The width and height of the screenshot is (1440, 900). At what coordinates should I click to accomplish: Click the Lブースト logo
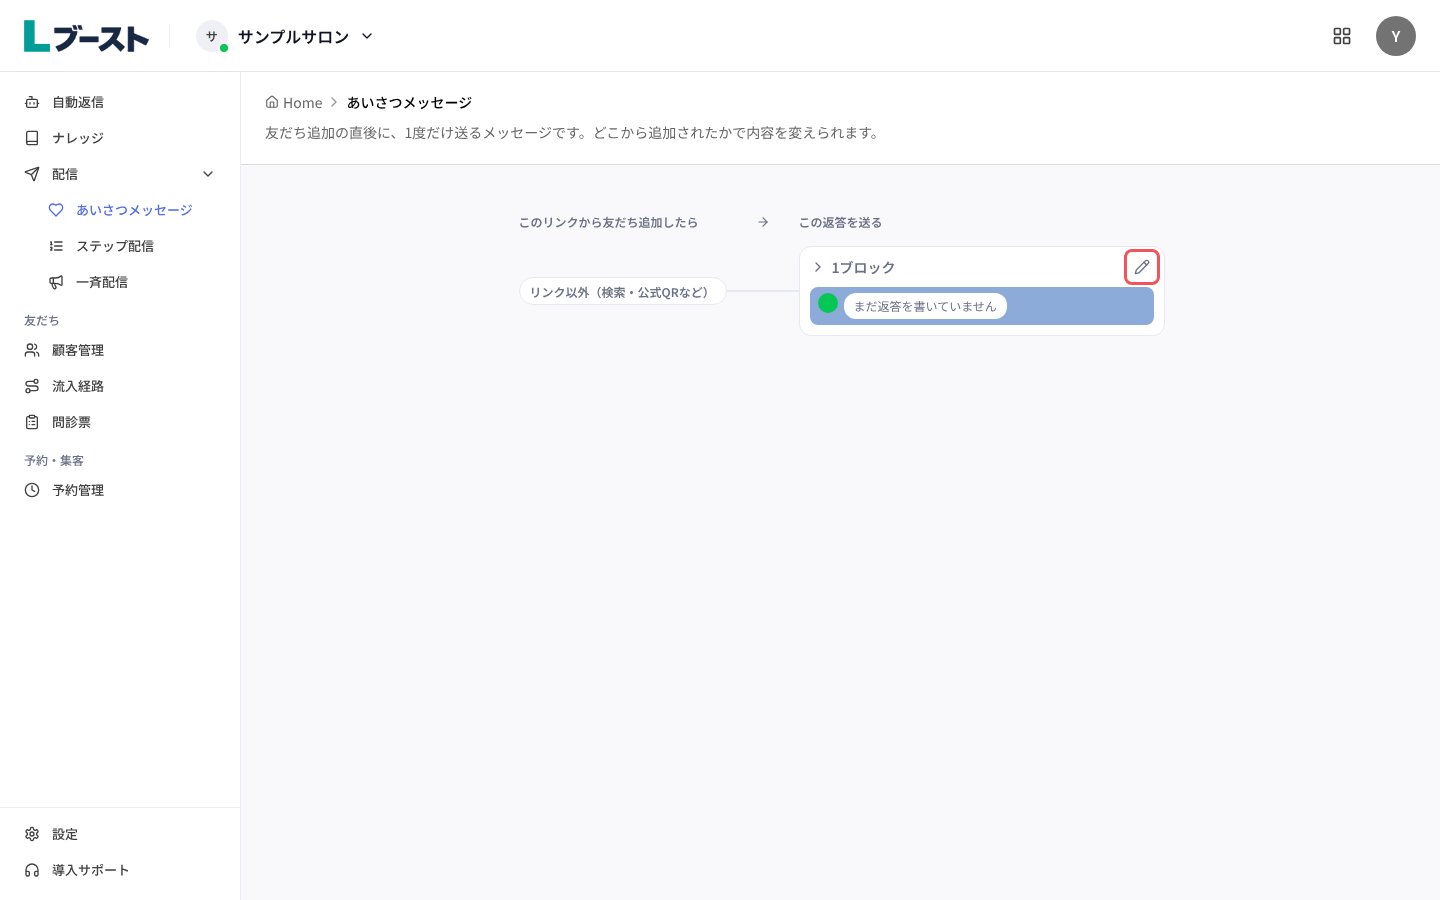[86, 36]
